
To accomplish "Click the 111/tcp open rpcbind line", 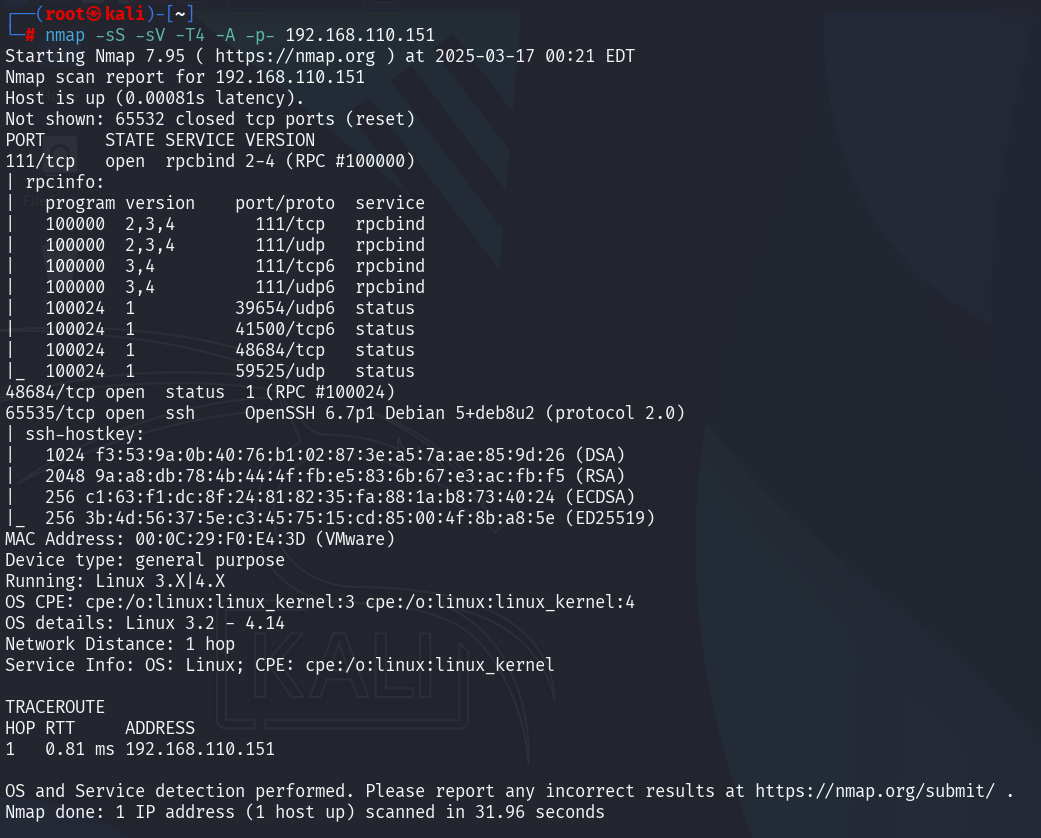I will (210, 161).
